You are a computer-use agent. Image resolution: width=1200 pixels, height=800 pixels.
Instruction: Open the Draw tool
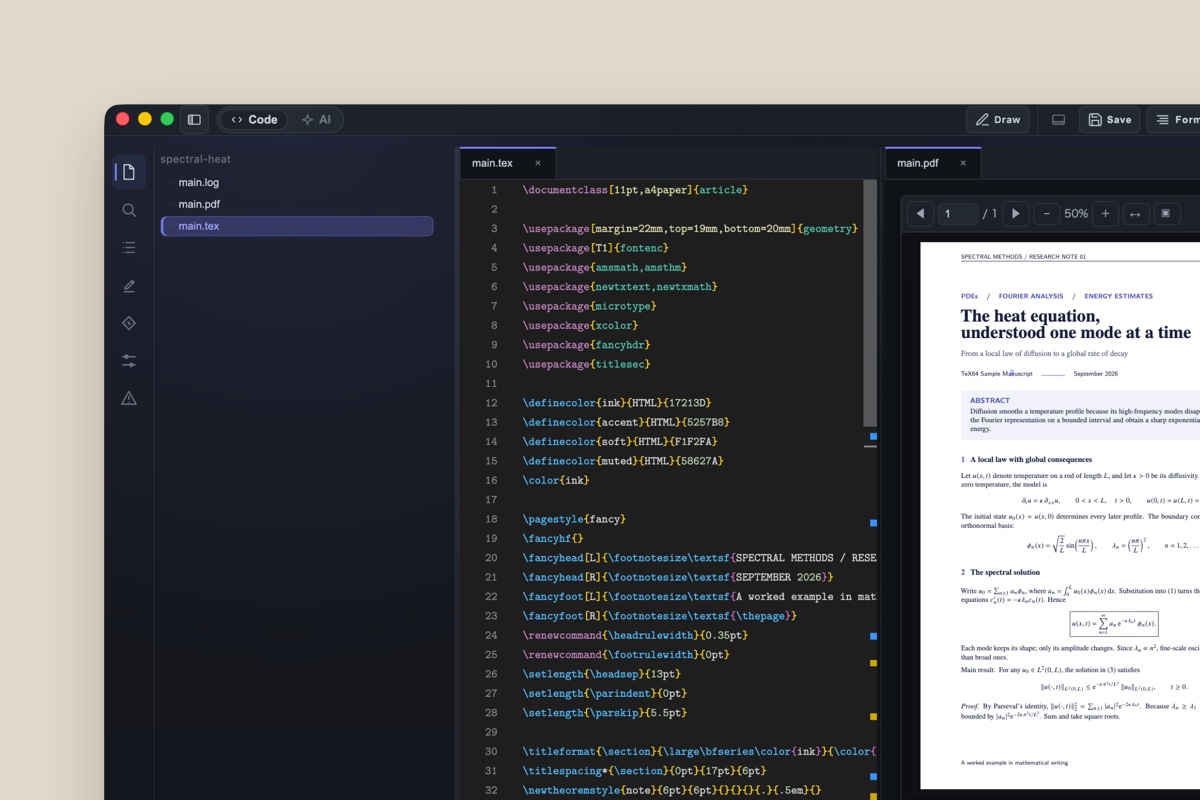pos(997,120)
